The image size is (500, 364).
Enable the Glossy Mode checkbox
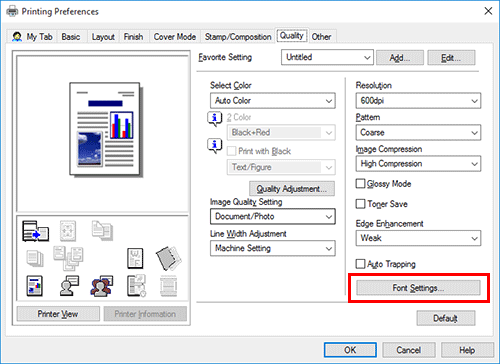[x=360, y=183]
